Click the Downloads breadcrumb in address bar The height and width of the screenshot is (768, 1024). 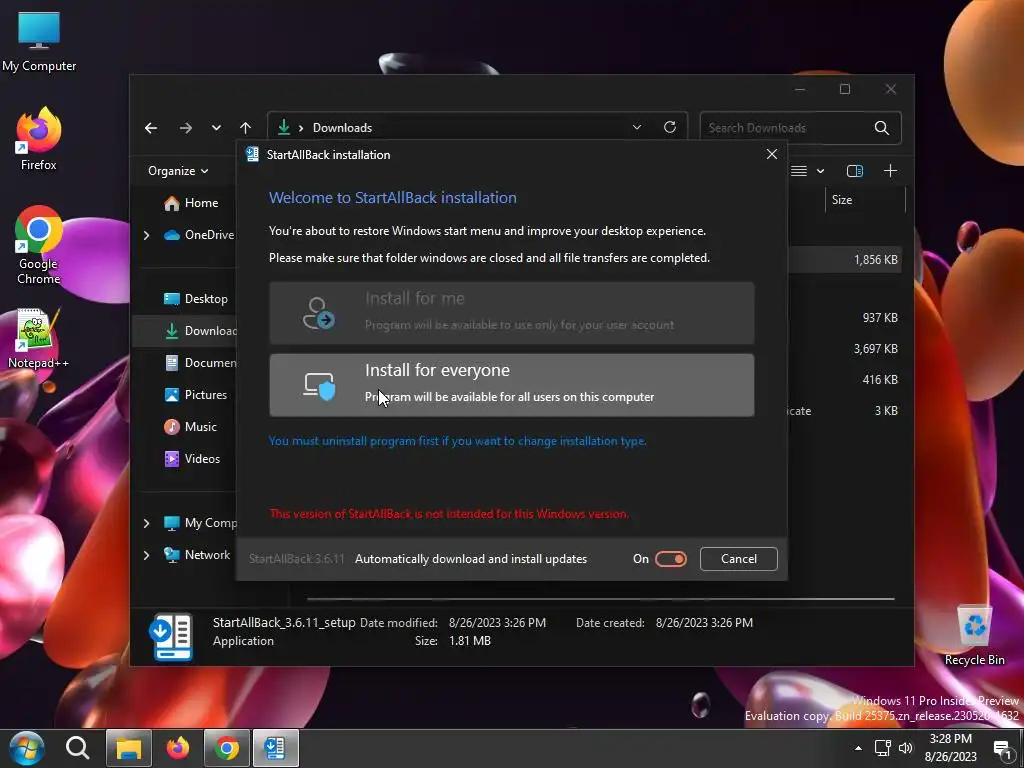point(342,128)
